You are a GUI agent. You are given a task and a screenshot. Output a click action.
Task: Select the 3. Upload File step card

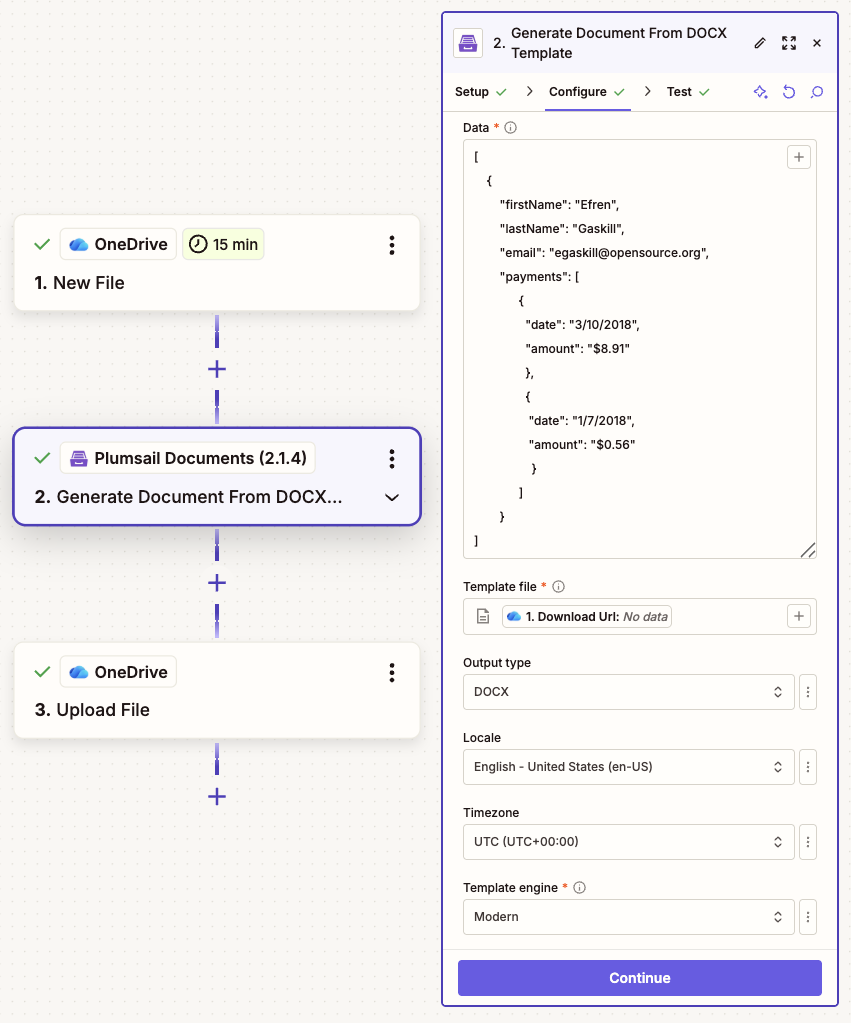217,690
